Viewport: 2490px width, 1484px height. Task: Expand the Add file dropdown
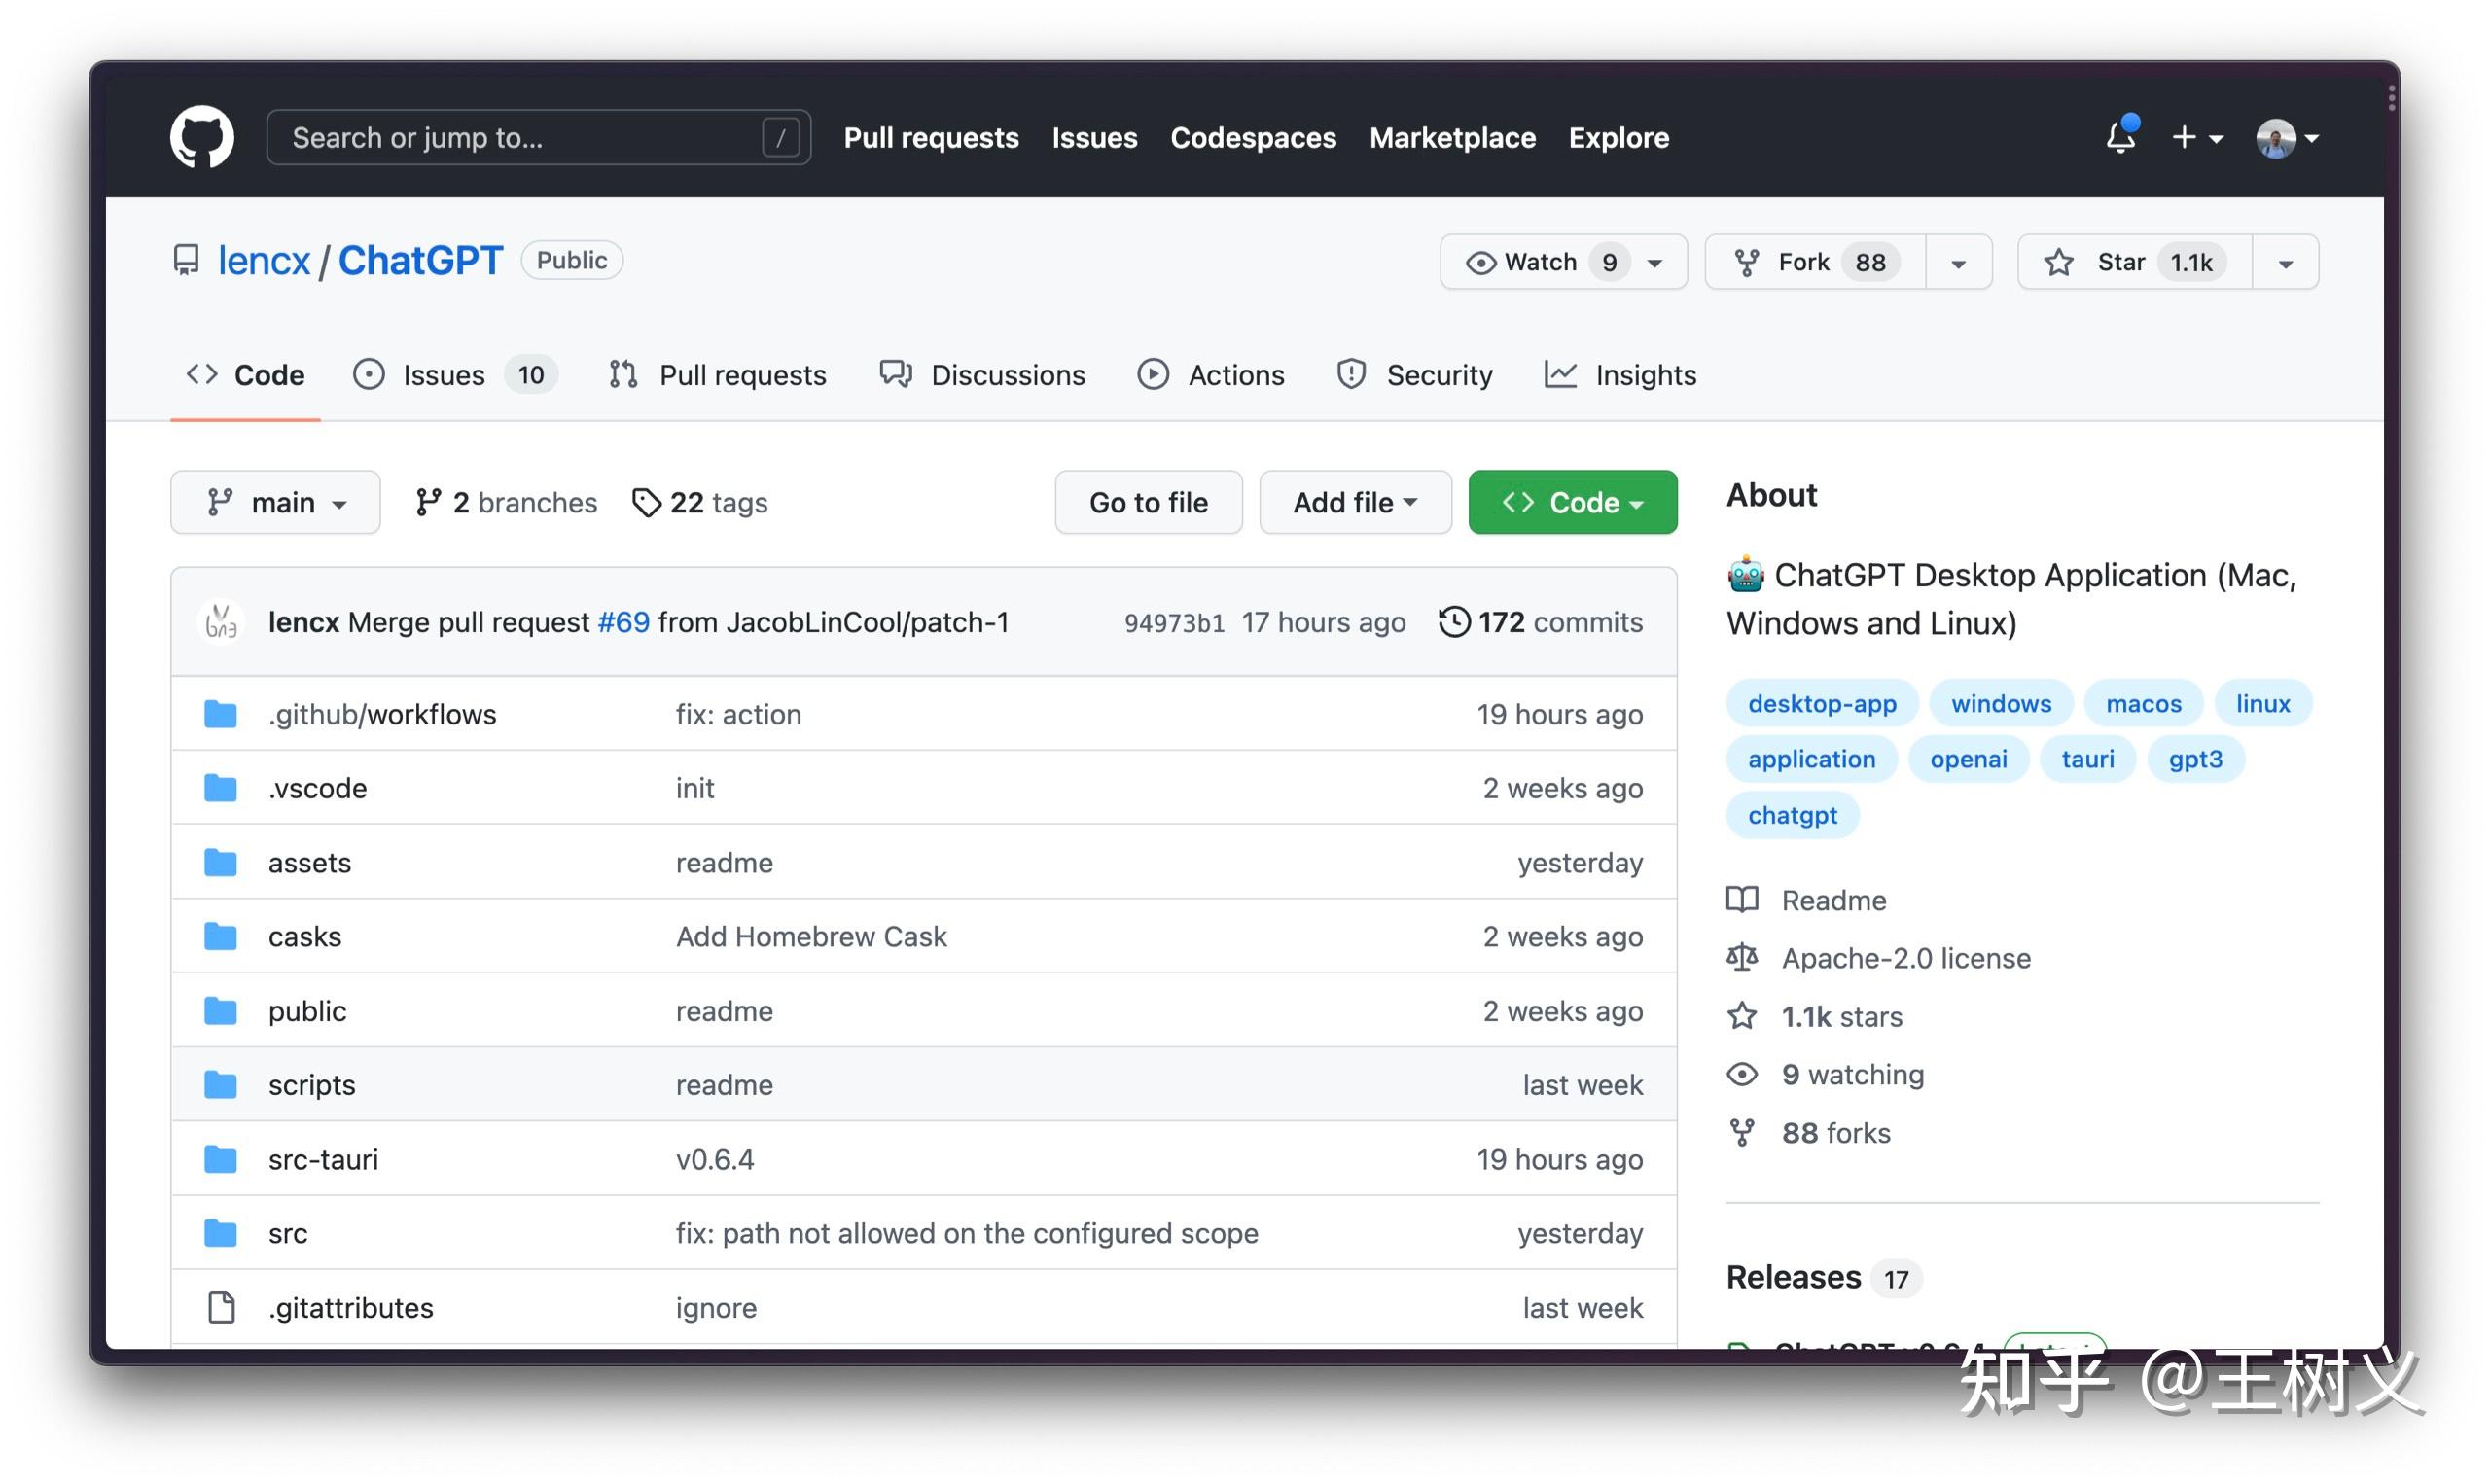(1354, 502)
